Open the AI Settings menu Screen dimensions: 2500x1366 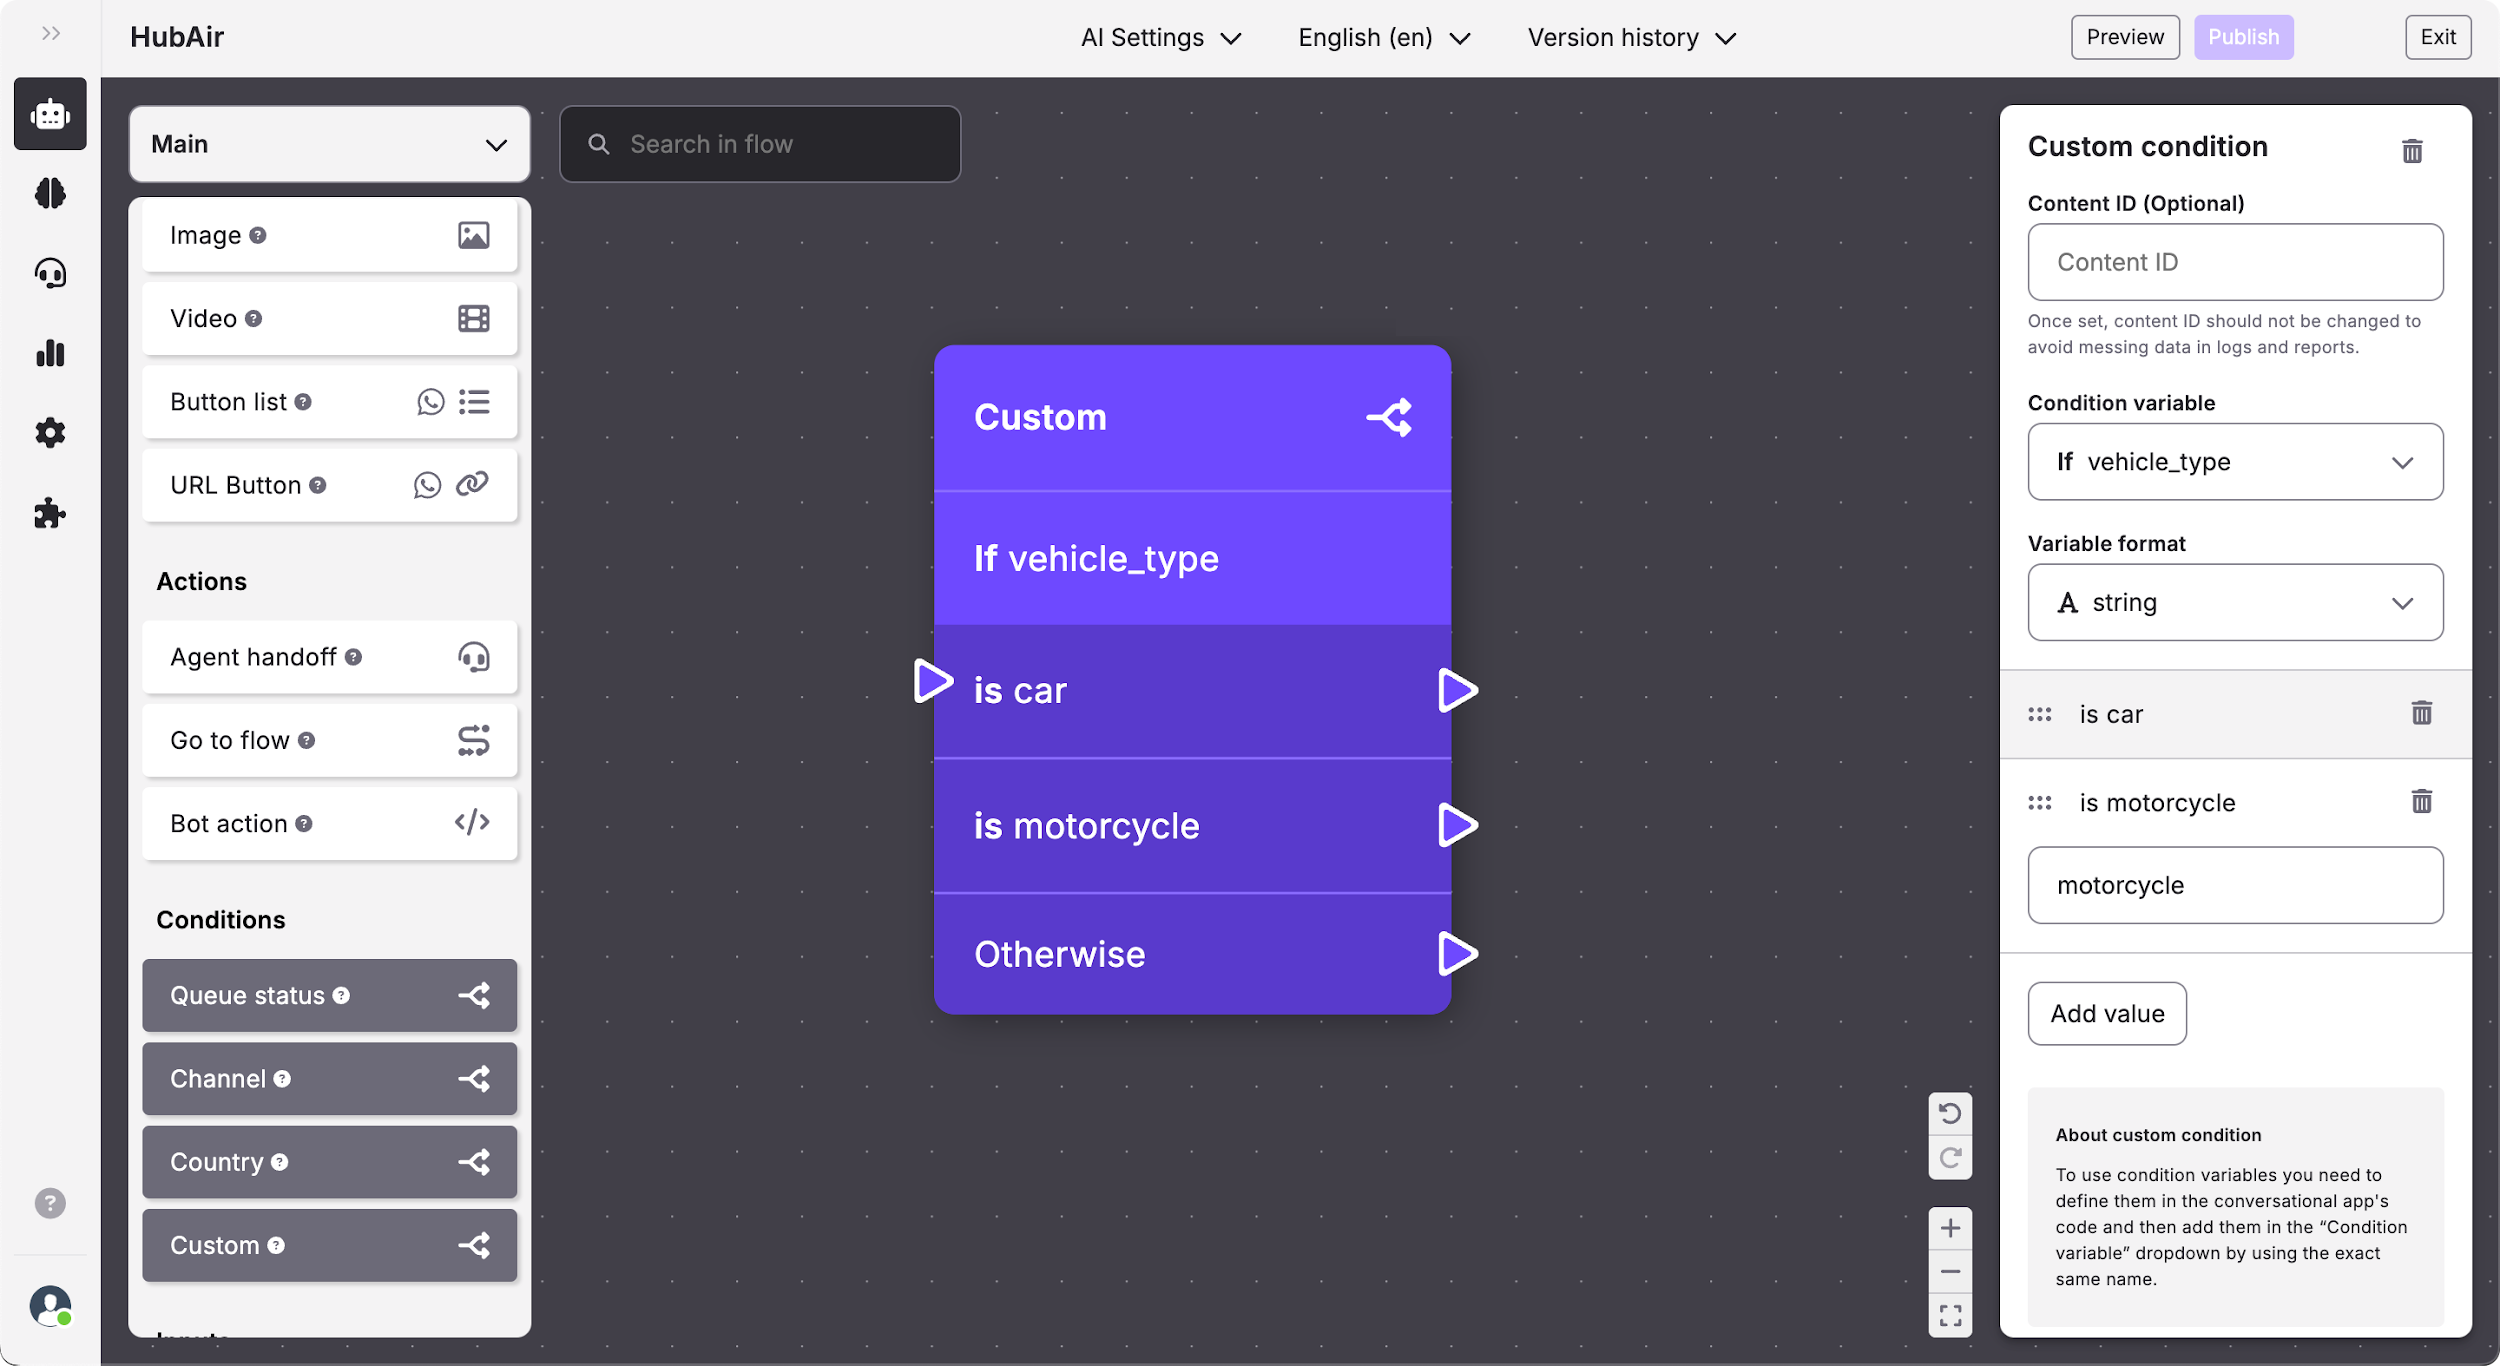pyautogui.click(x=1160, y=38)
